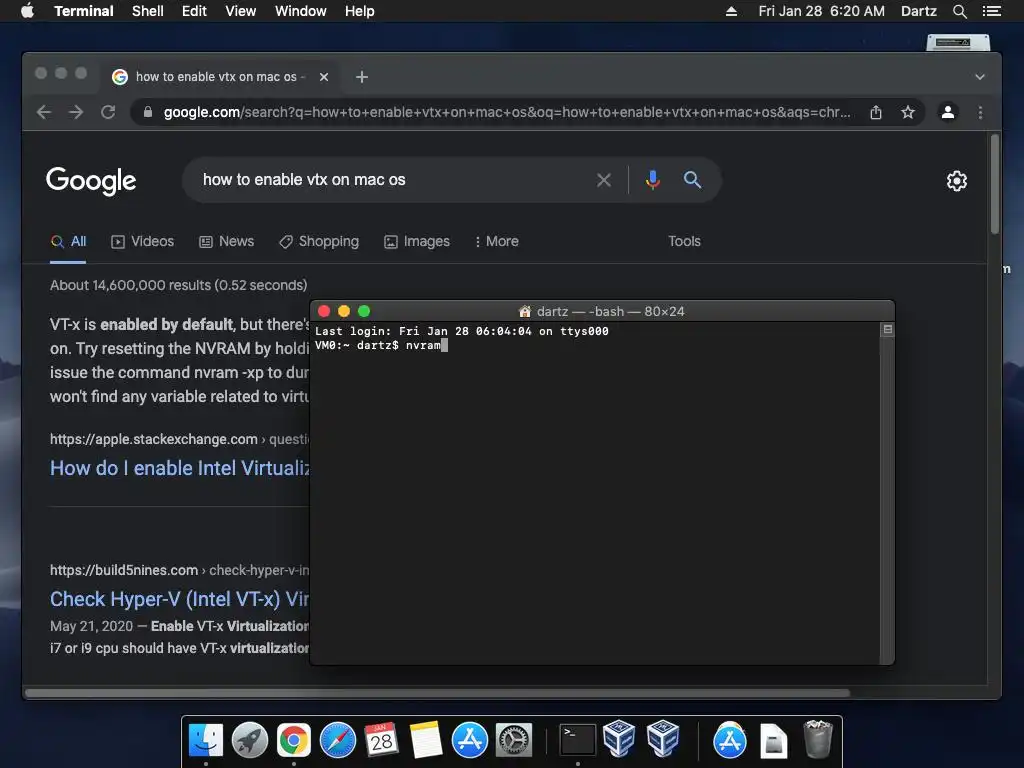1024x768 pixels.
Task: Click the Terminal icon in the Dock
Action: (x=578, y=740)
